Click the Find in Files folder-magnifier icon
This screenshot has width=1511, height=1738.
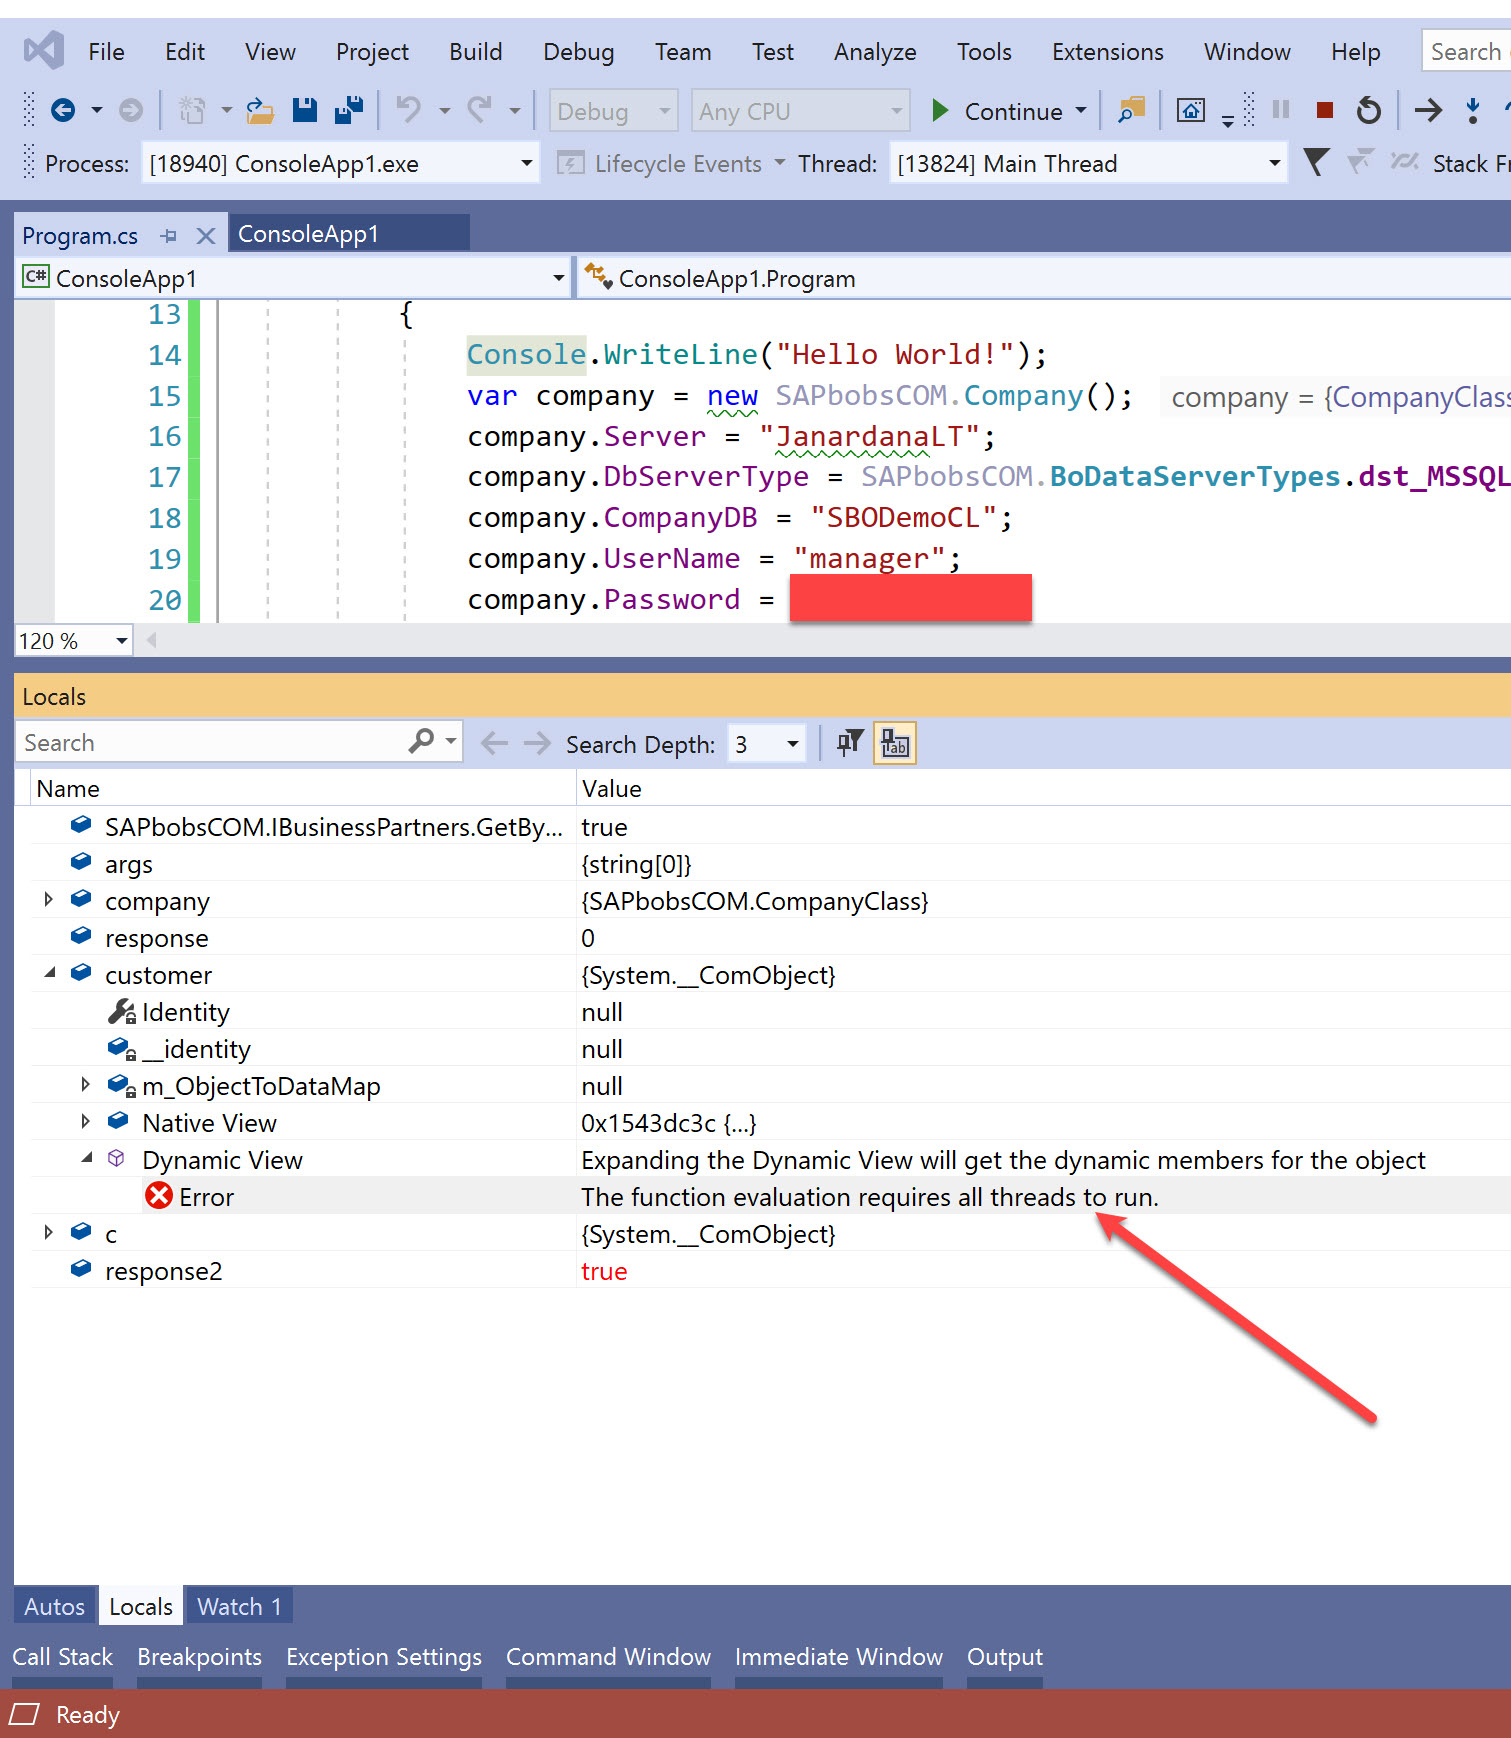[1131, 110]
